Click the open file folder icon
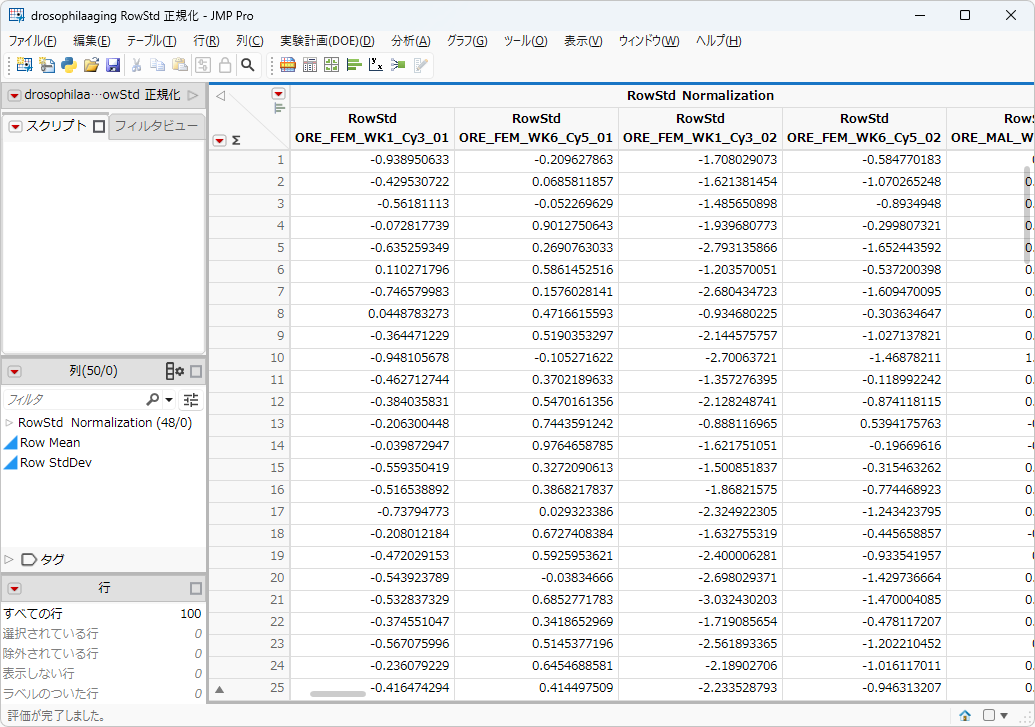The image size is (1035, 727). pyautogui.click(x=91, y=65)
